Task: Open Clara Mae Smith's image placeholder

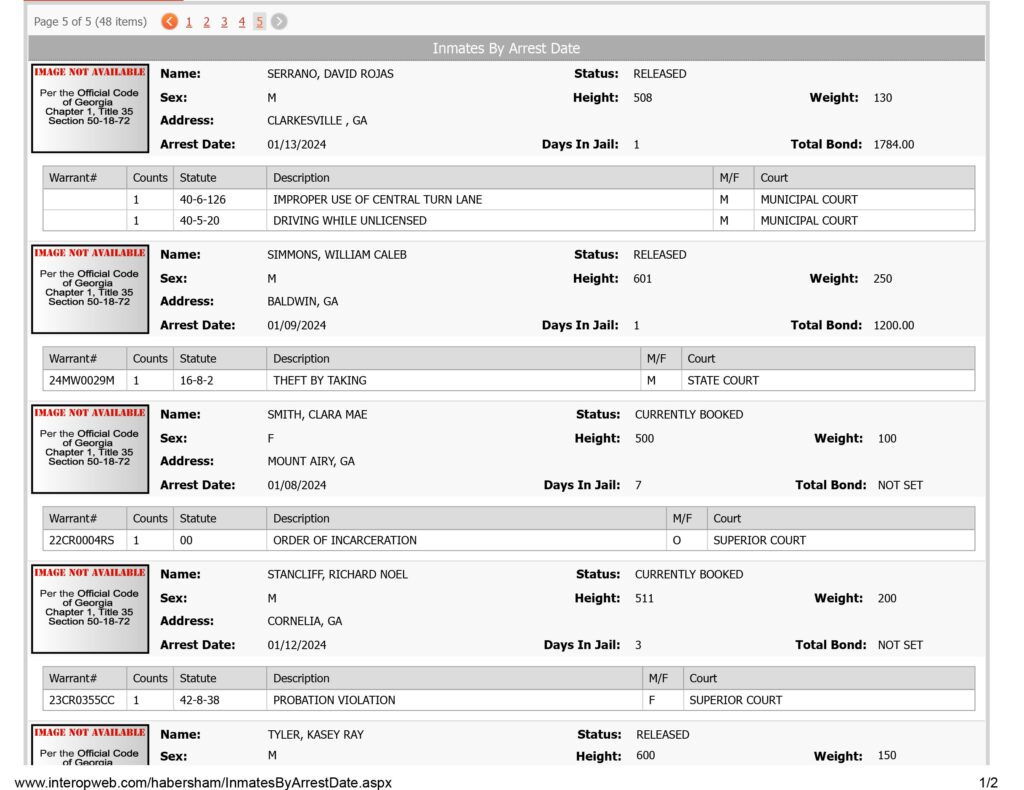Action: [x=90, y=449]
